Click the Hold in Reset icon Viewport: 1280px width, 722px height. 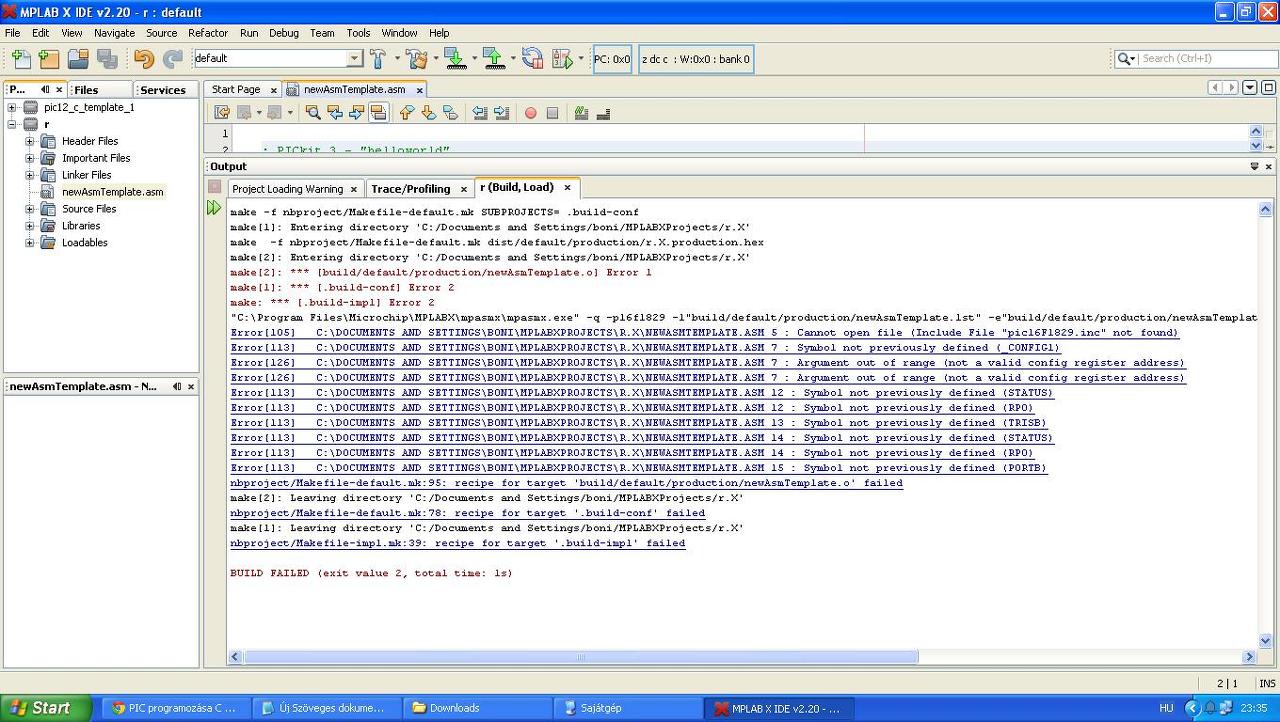pyautogui.click(x=532, y=59)
